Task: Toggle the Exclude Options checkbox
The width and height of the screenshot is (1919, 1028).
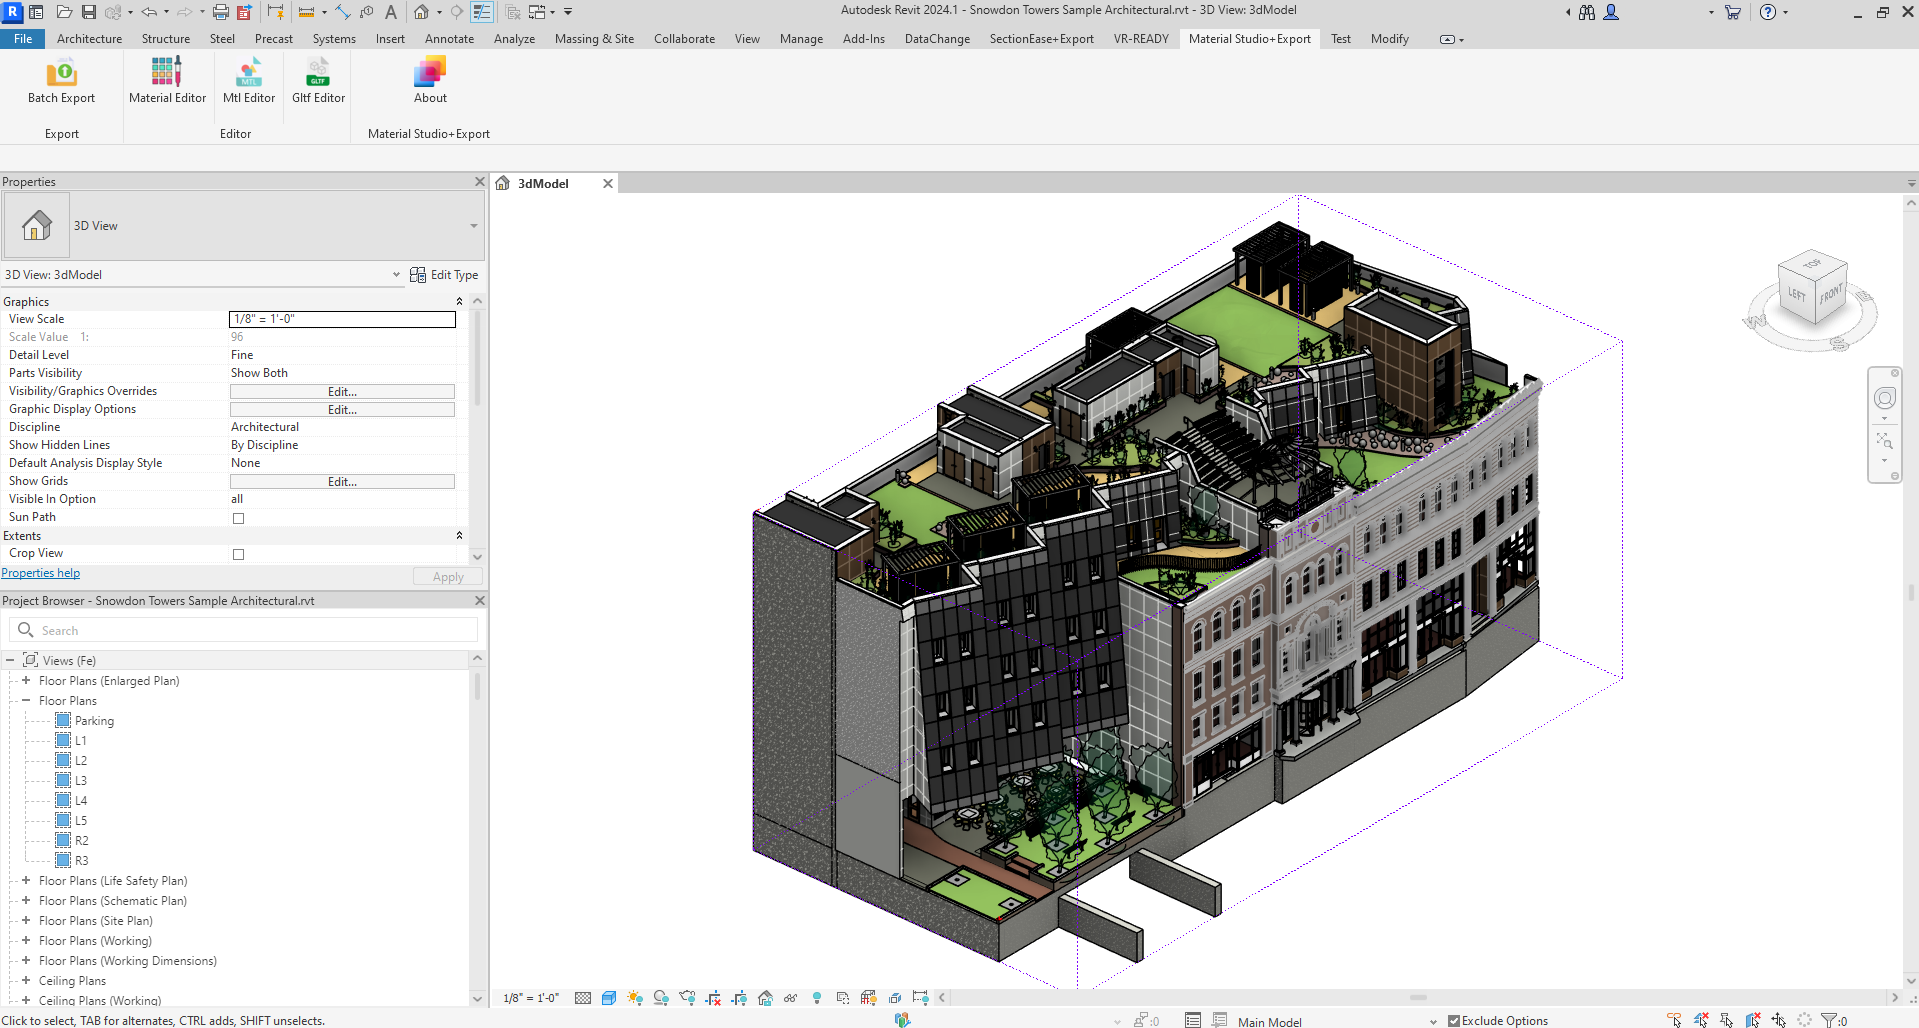Action: pyautogui.click(x=1454, y=1021)
